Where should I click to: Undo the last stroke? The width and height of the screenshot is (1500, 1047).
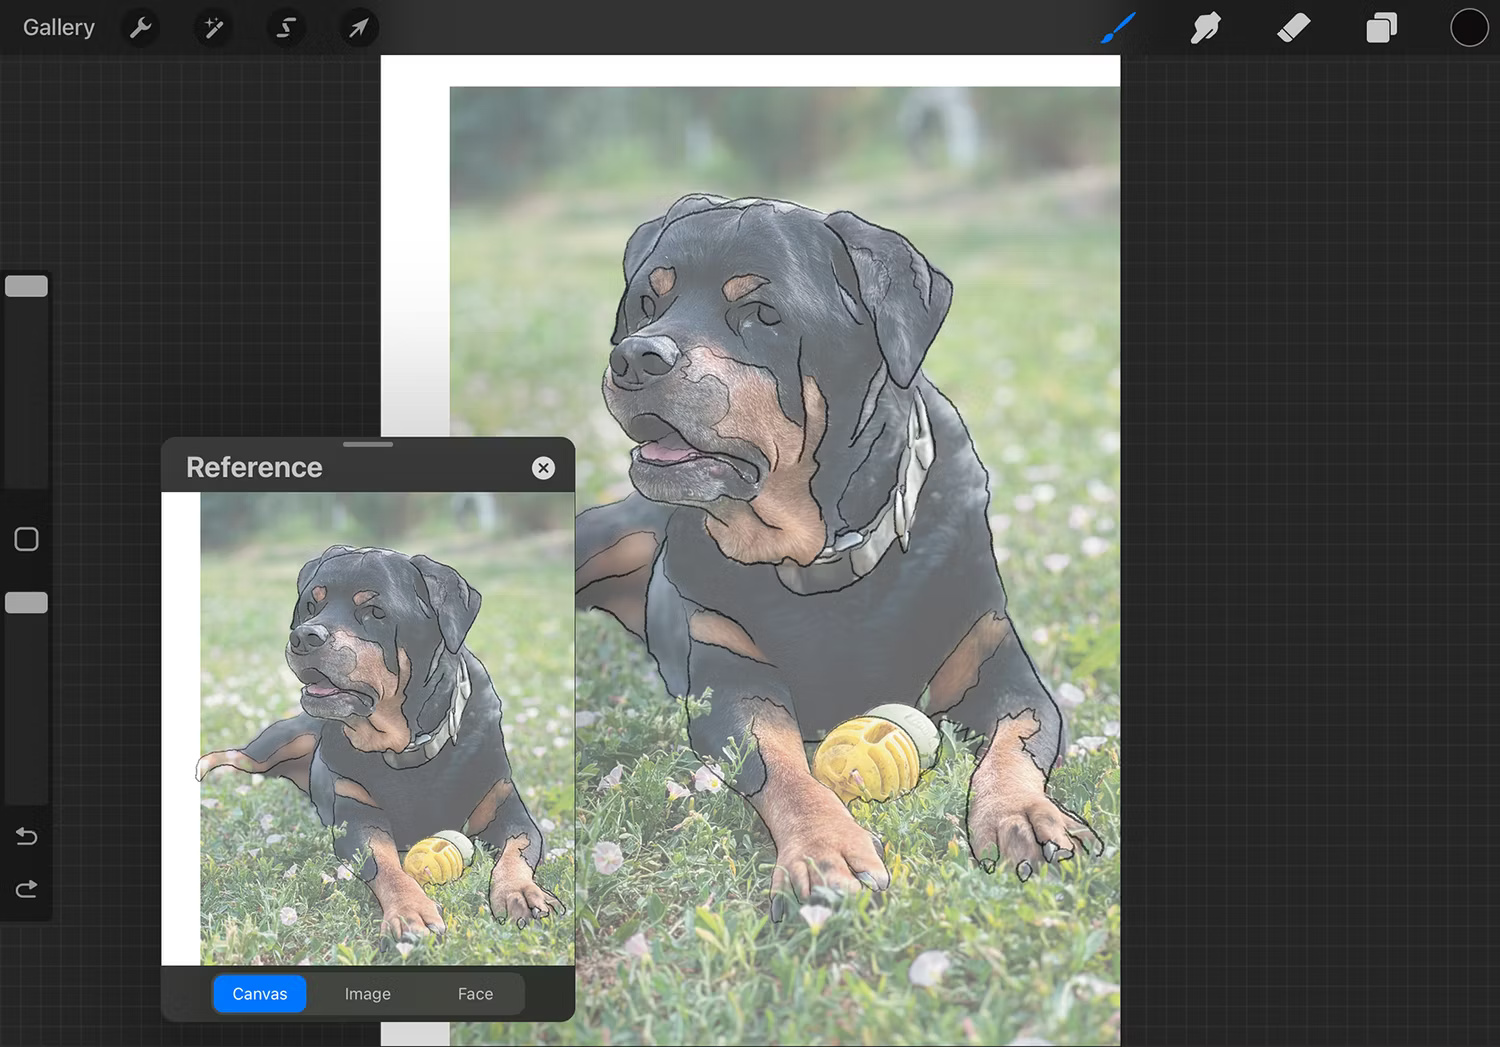tap(26, 836)
